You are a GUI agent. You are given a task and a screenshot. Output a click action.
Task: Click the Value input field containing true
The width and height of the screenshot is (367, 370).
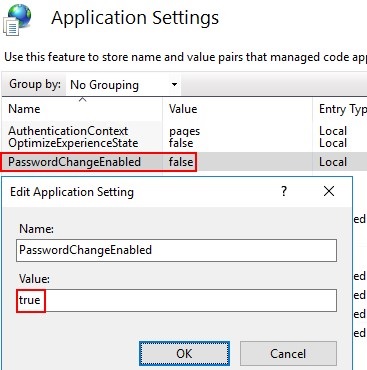[x=176, y=300]
